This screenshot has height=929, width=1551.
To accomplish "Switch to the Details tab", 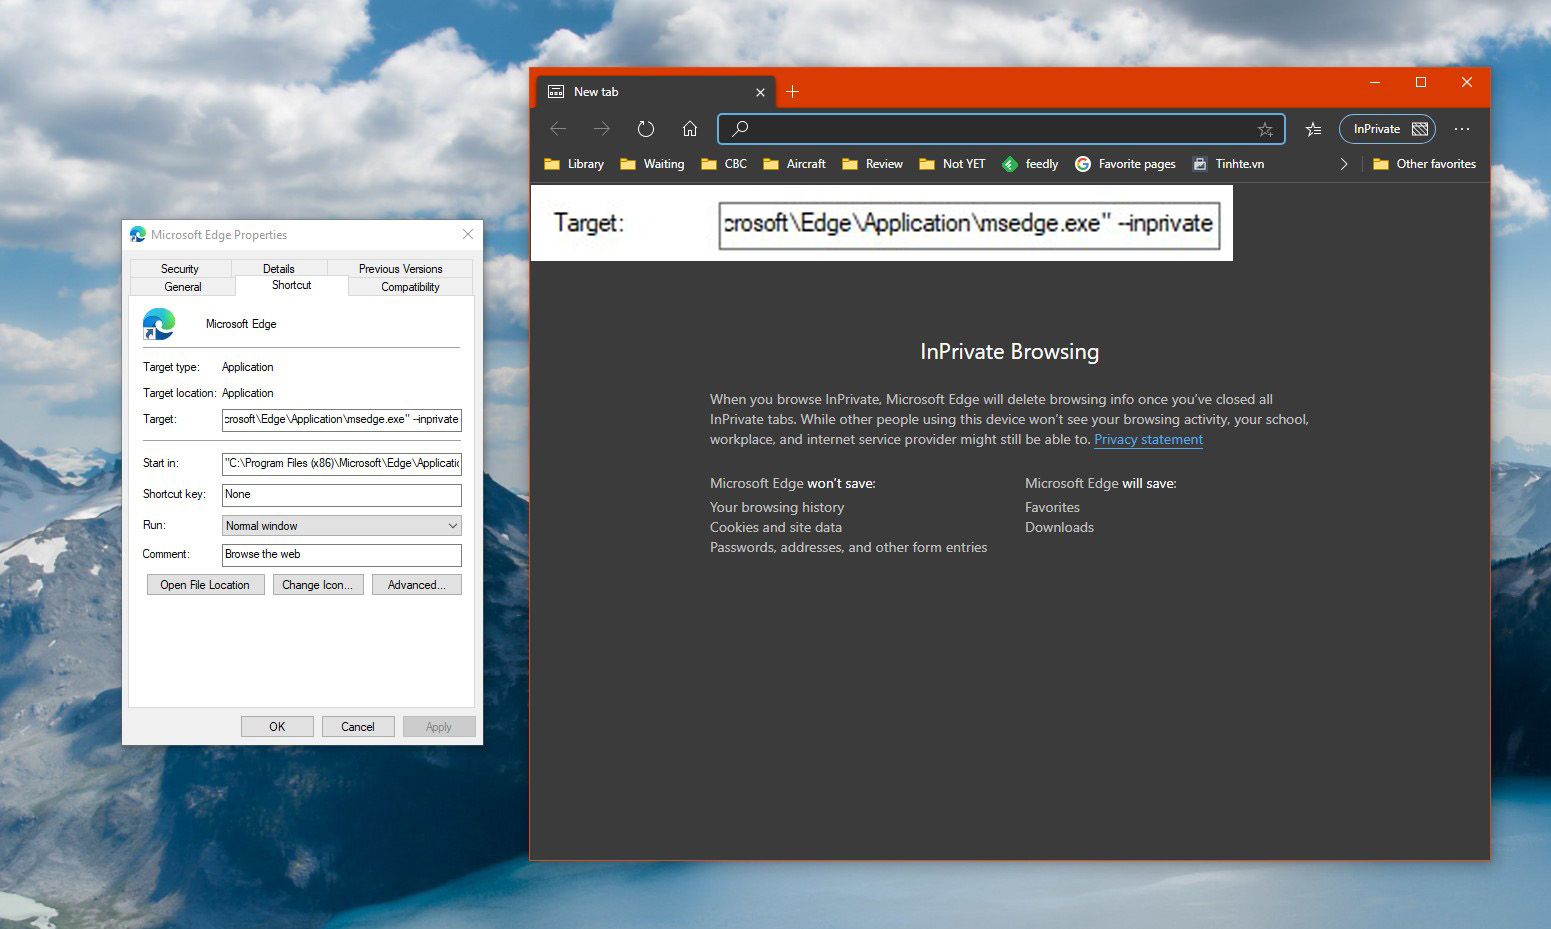I will [278, 268].
